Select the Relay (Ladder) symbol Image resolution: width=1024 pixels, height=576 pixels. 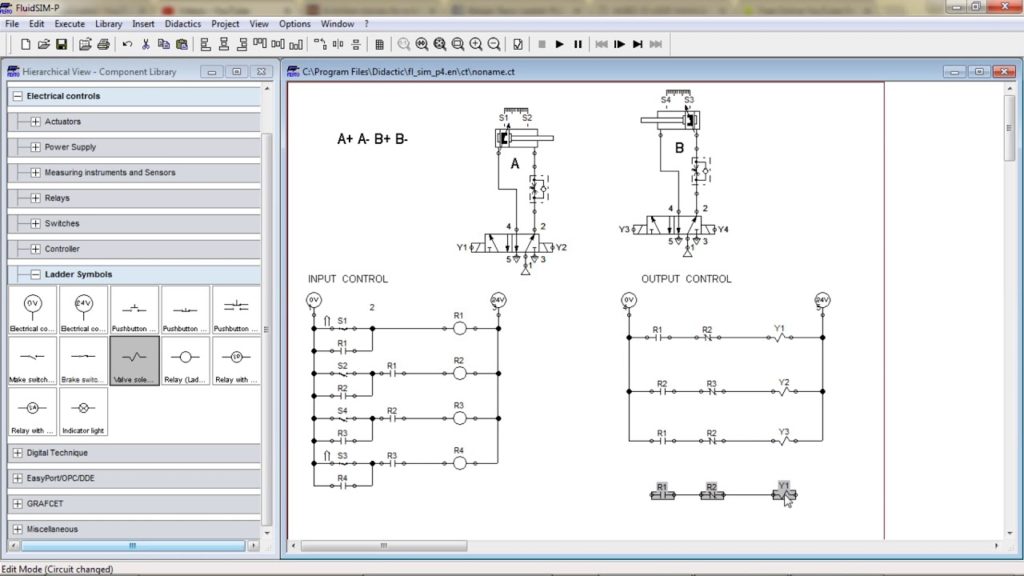pos(185,360)
